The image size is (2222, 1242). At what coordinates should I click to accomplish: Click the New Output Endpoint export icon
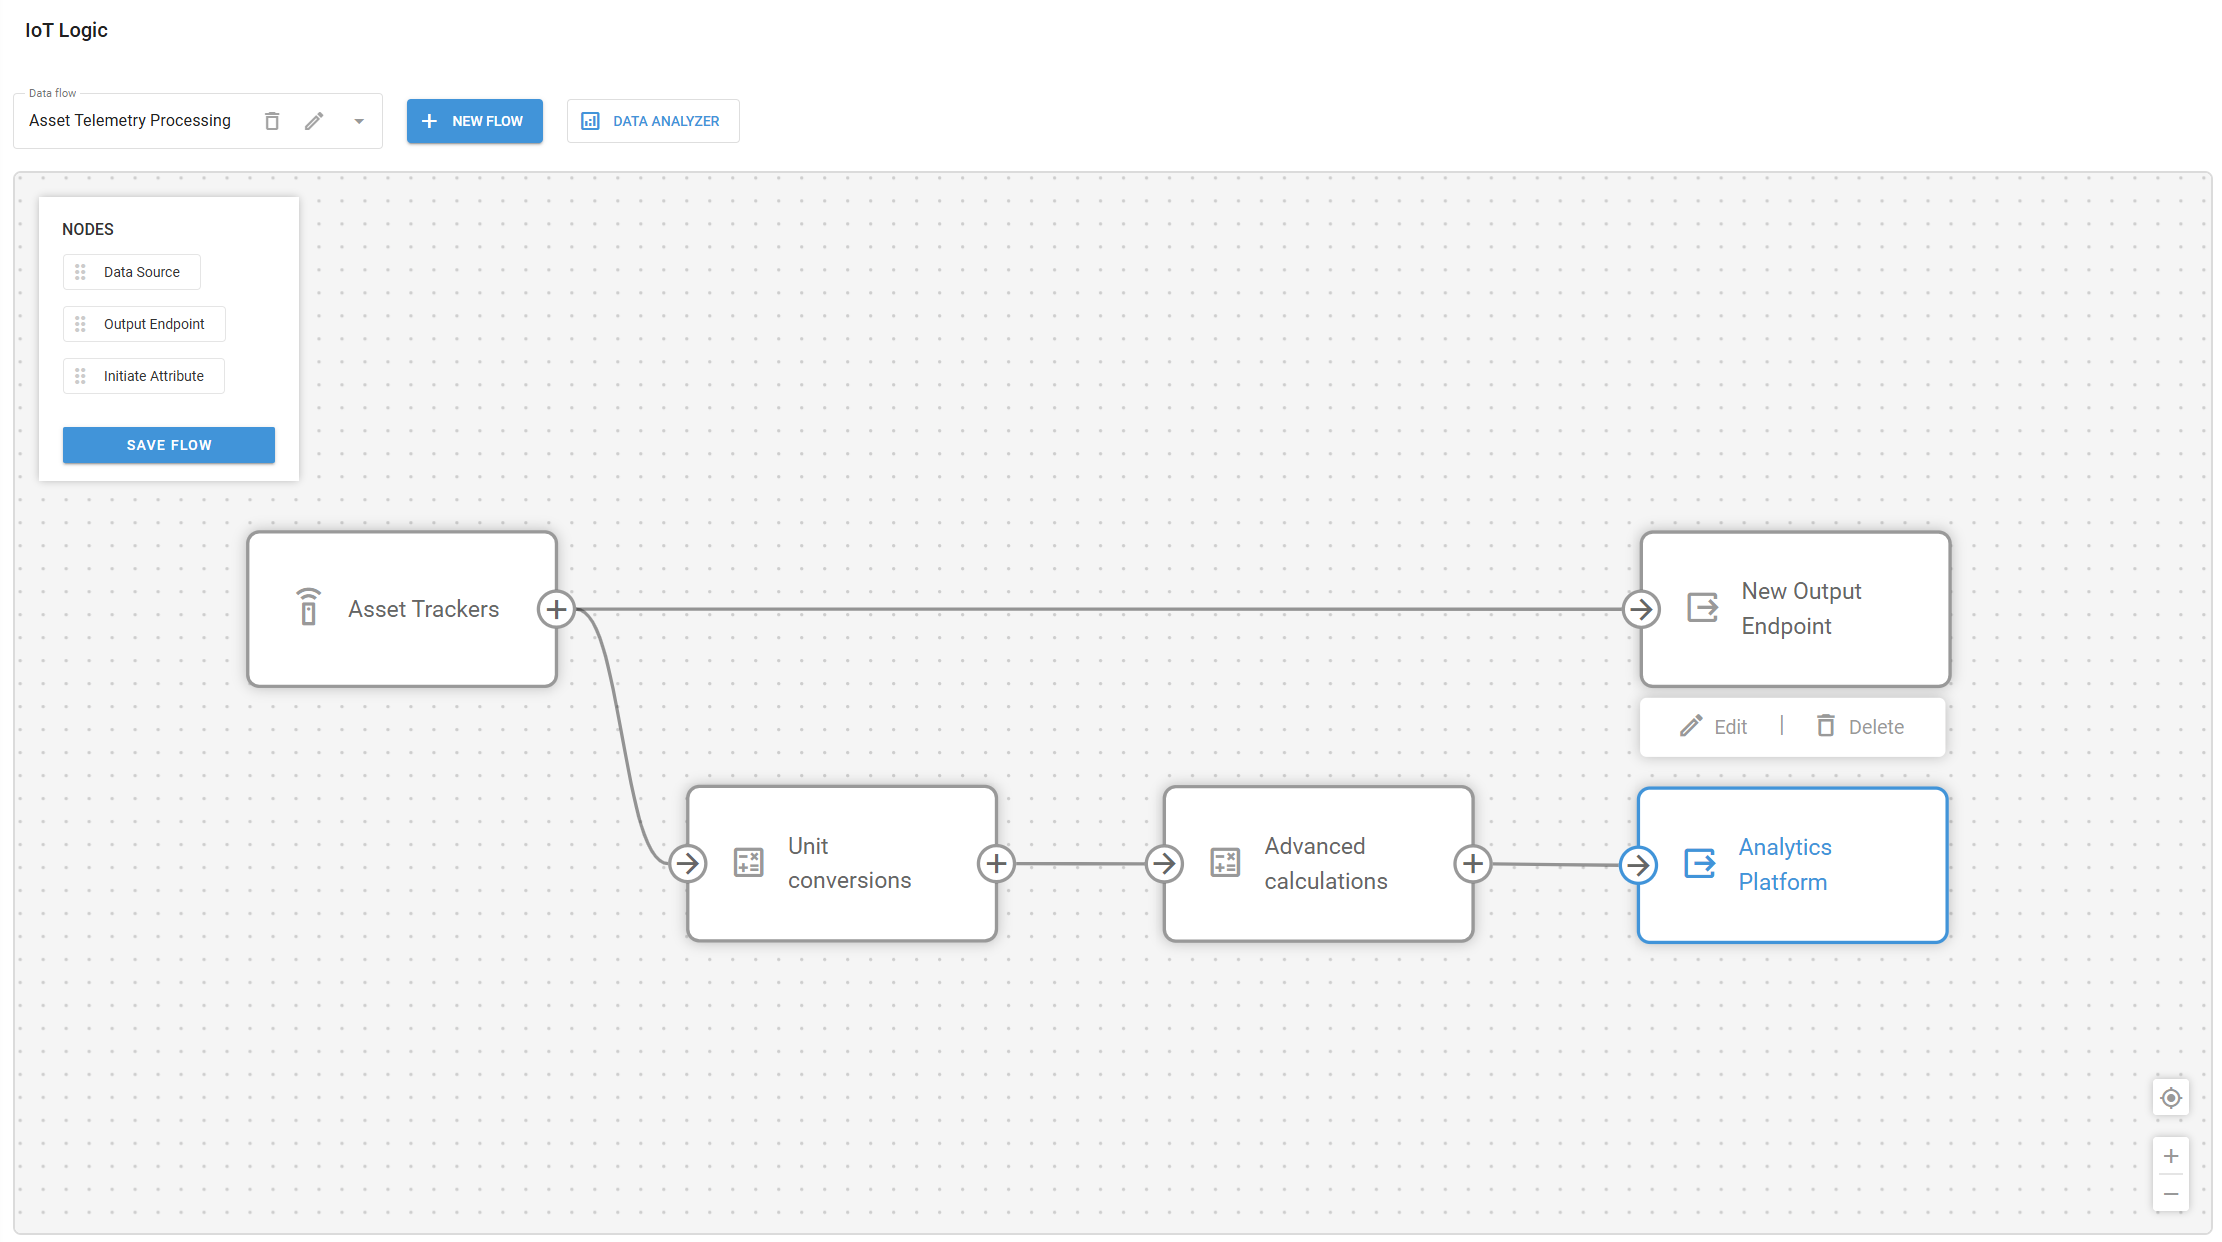point(1703,608)
